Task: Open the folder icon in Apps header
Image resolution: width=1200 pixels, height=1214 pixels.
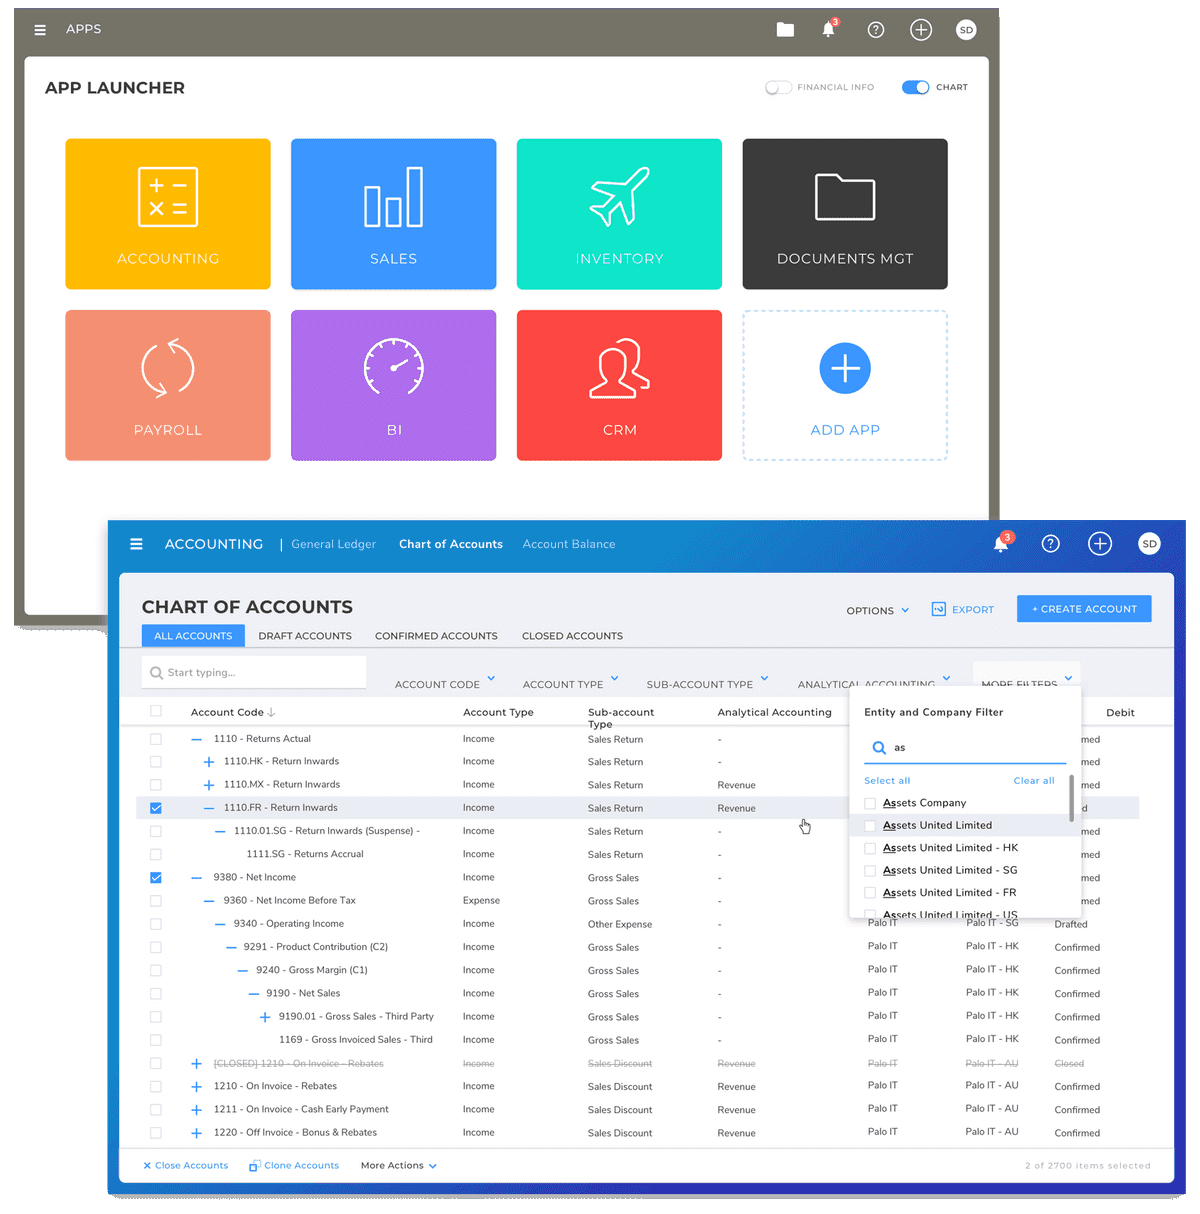Action: click(x=785, y=30)
